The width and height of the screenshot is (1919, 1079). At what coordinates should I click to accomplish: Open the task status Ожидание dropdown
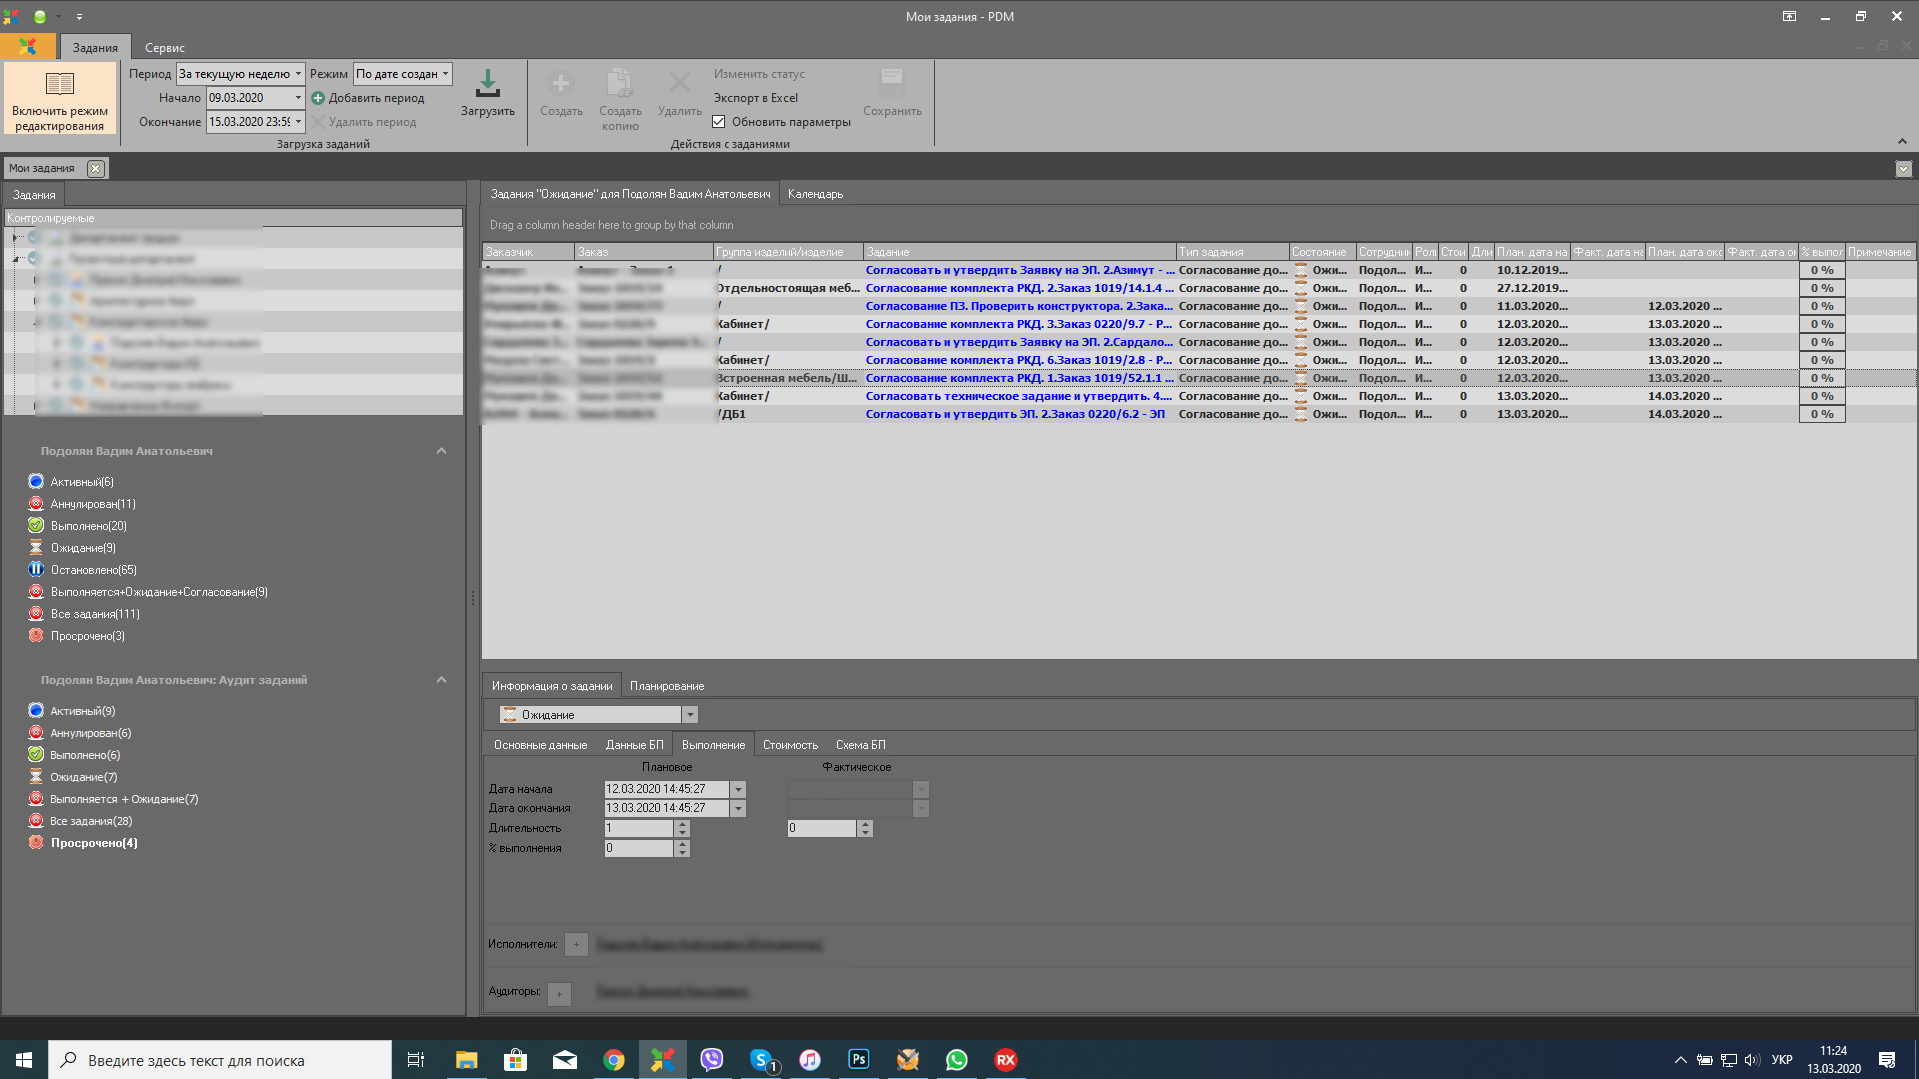tap(689, 715)
